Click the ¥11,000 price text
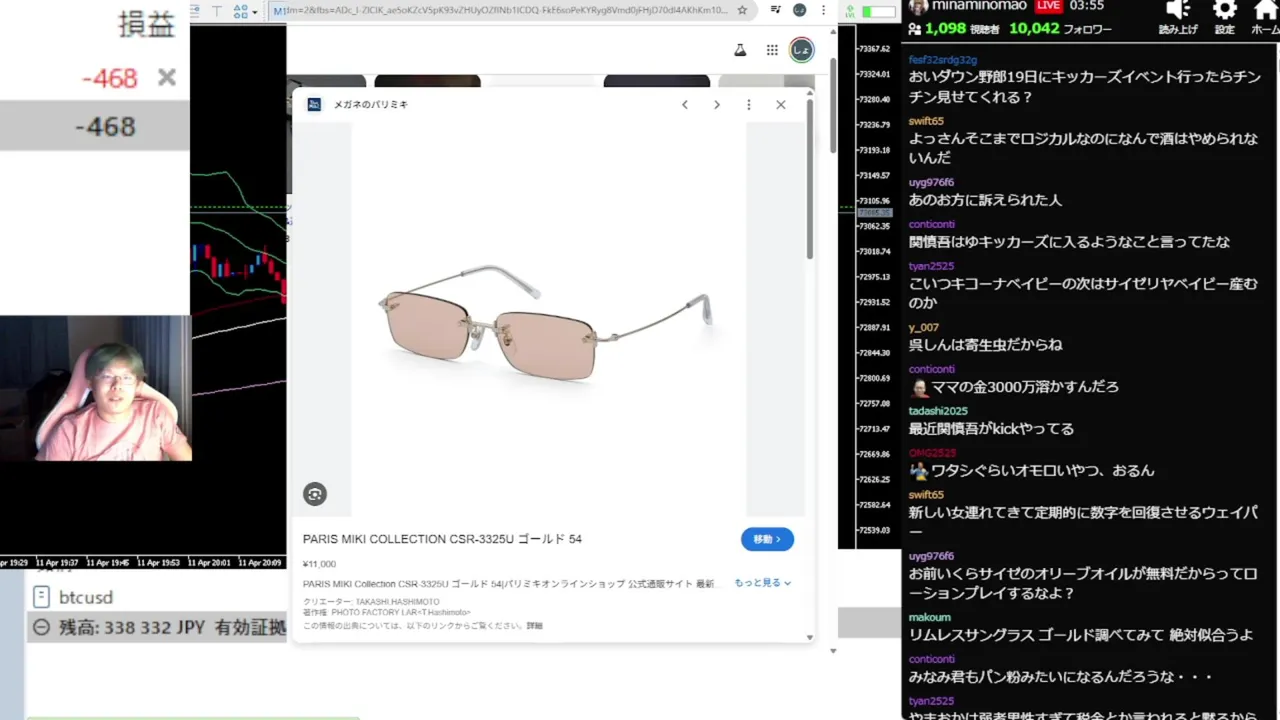The width and height of the screenshot is (1280, 720). click(x=319, y=564)
